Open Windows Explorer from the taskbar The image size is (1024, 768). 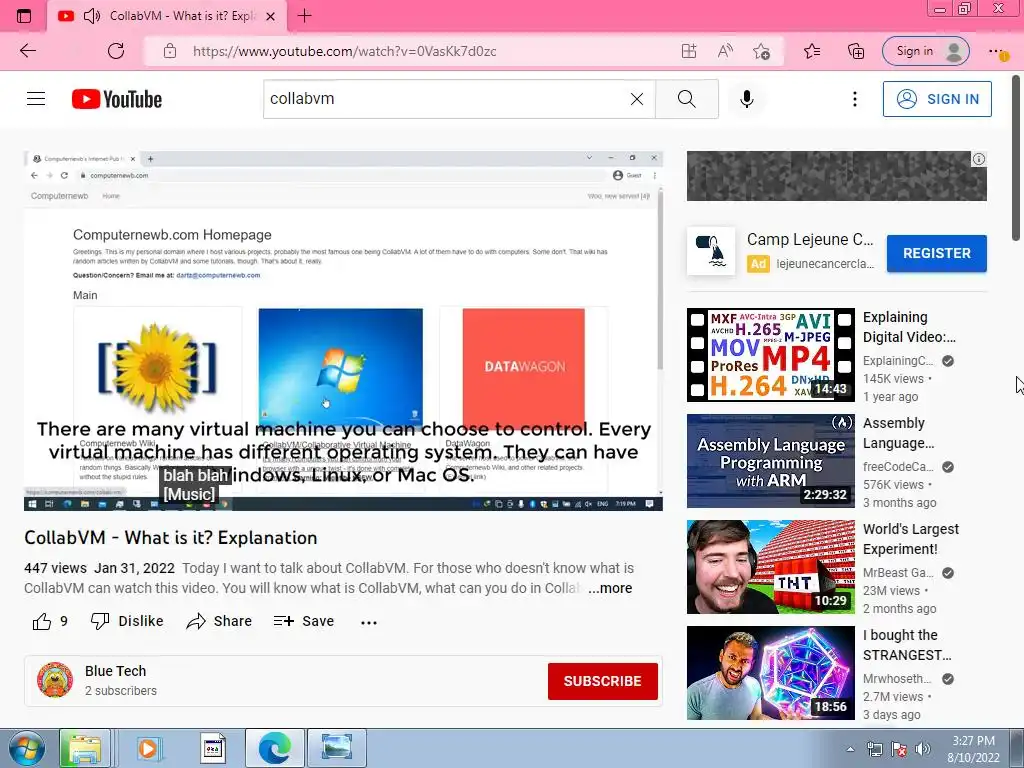click(85, 748)
